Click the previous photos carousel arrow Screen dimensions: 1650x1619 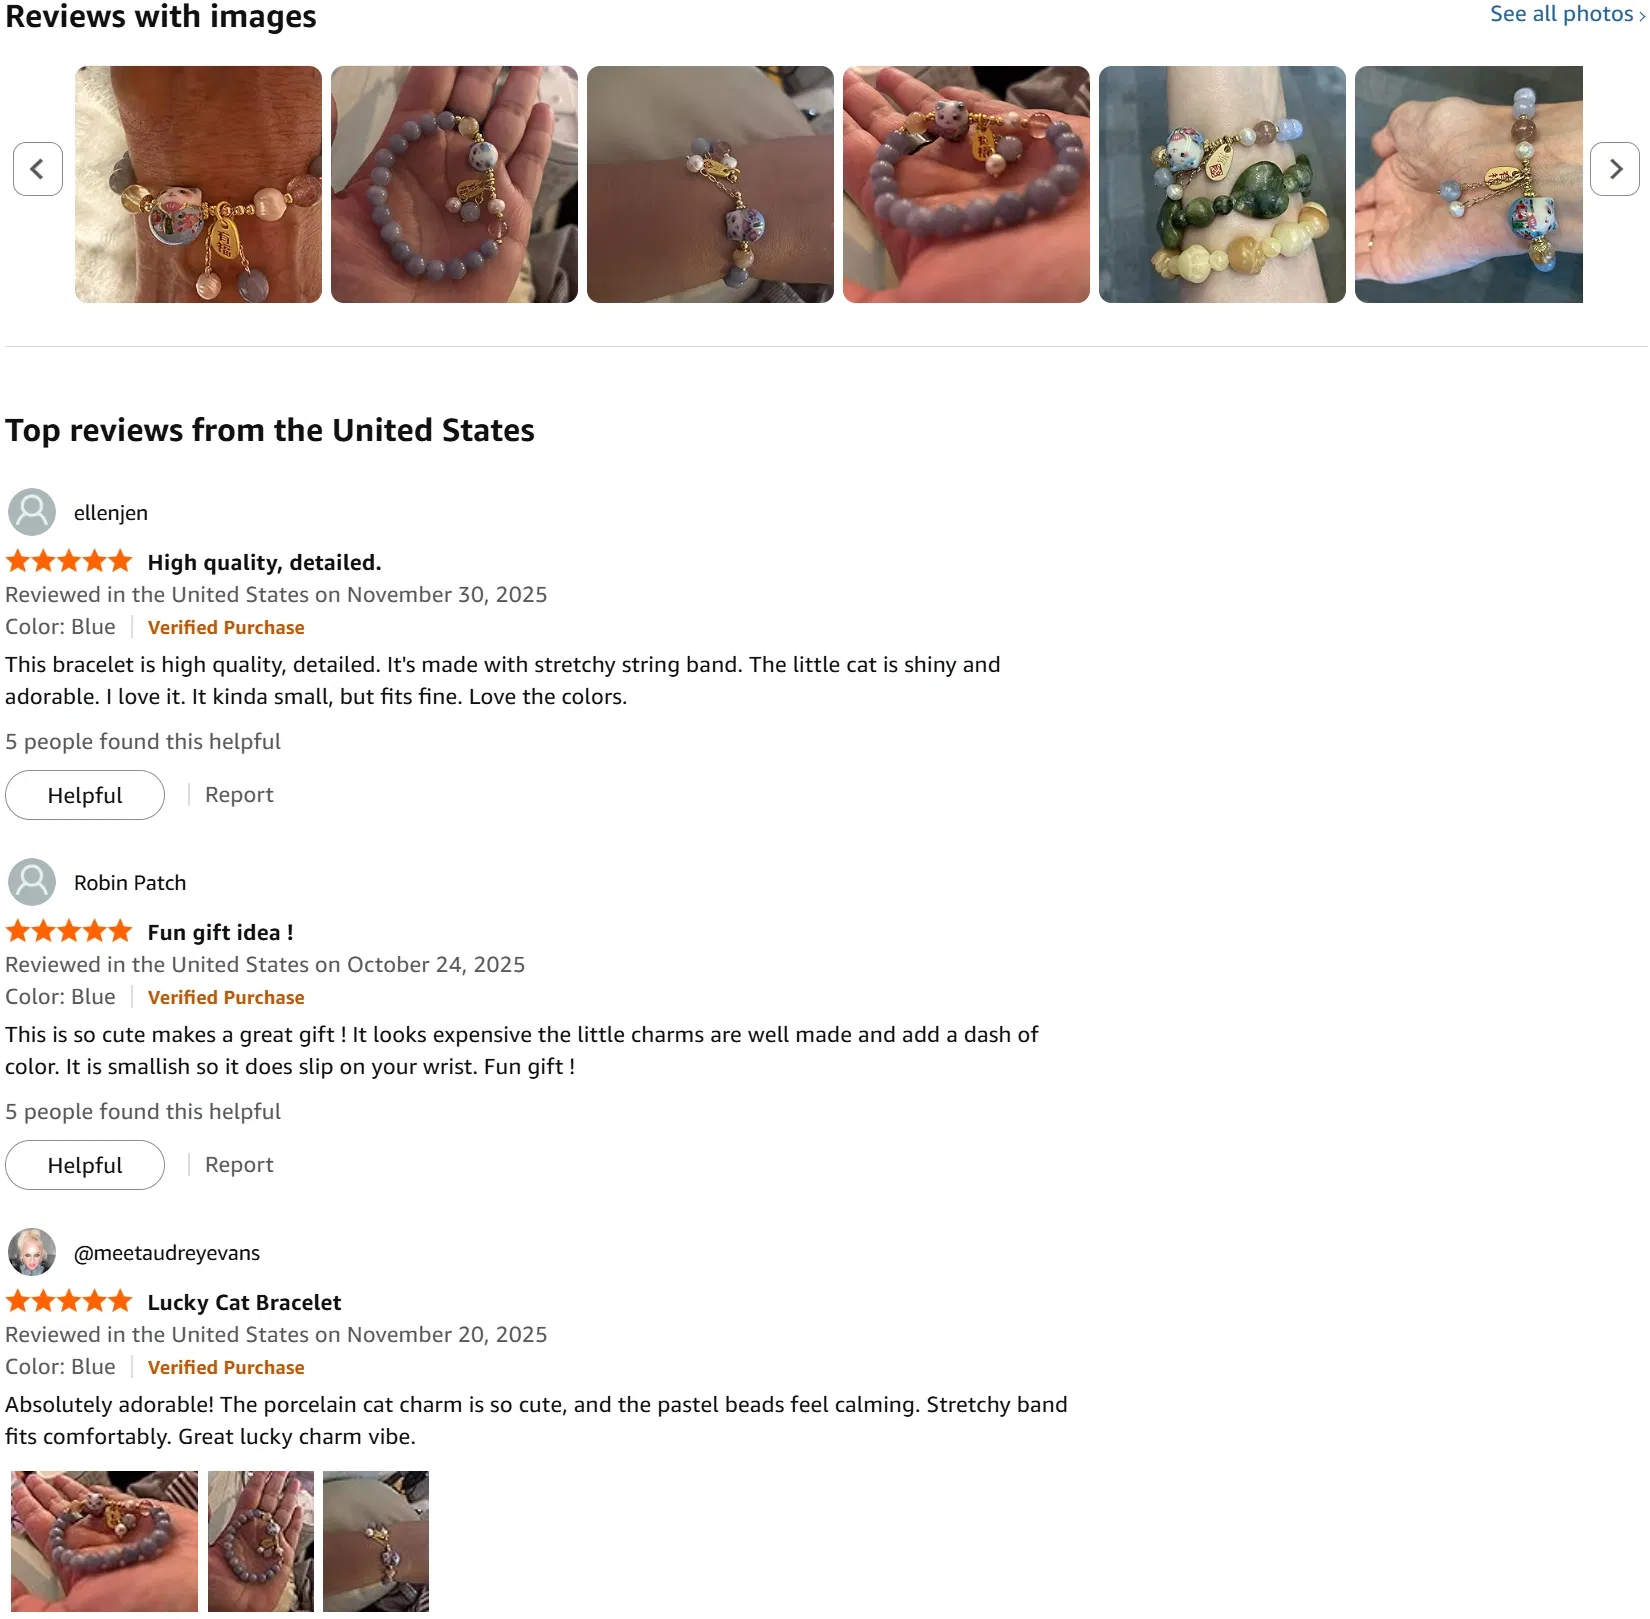[x=38, y=169]
